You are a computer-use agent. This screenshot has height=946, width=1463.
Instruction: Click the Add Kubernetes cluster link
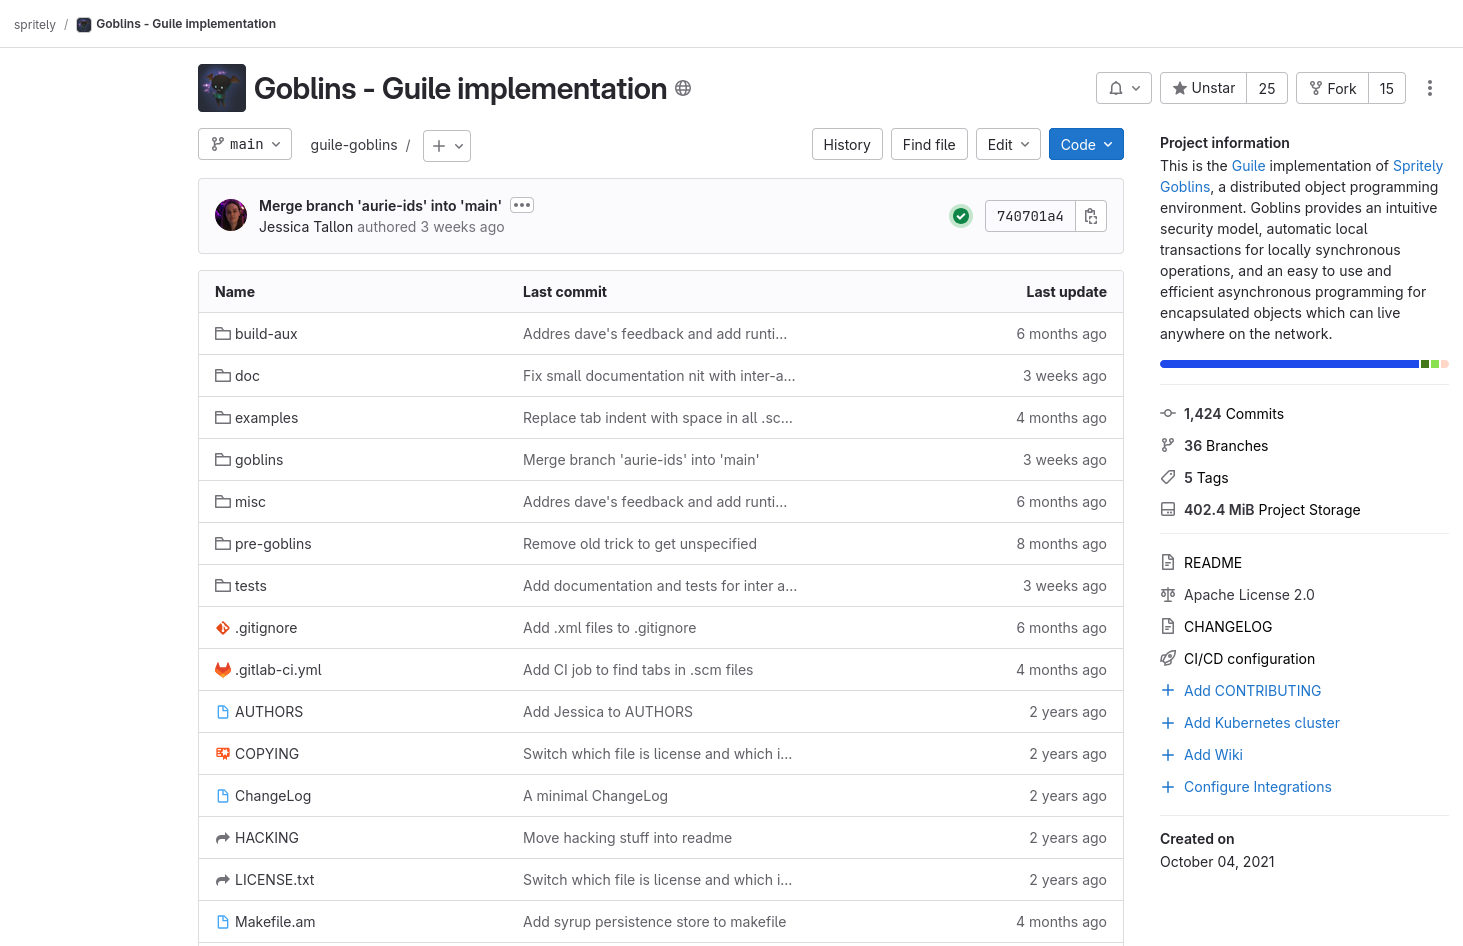[x=1261, y=723]
